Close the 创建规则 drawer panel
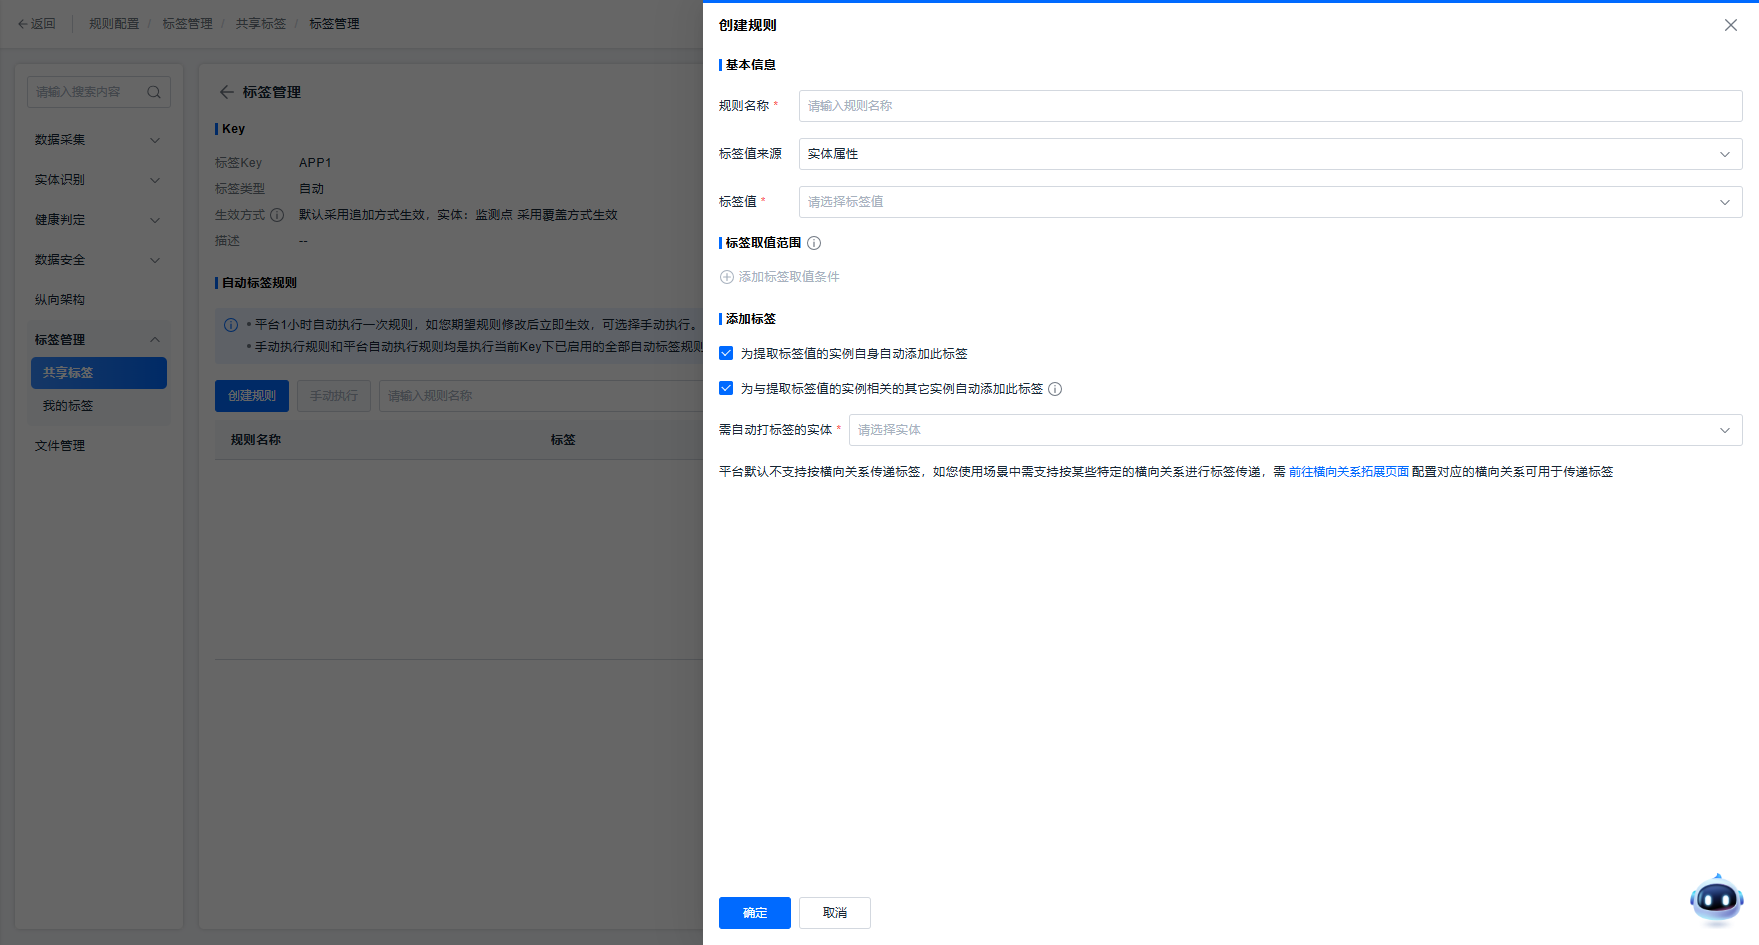 [1730, 25]
